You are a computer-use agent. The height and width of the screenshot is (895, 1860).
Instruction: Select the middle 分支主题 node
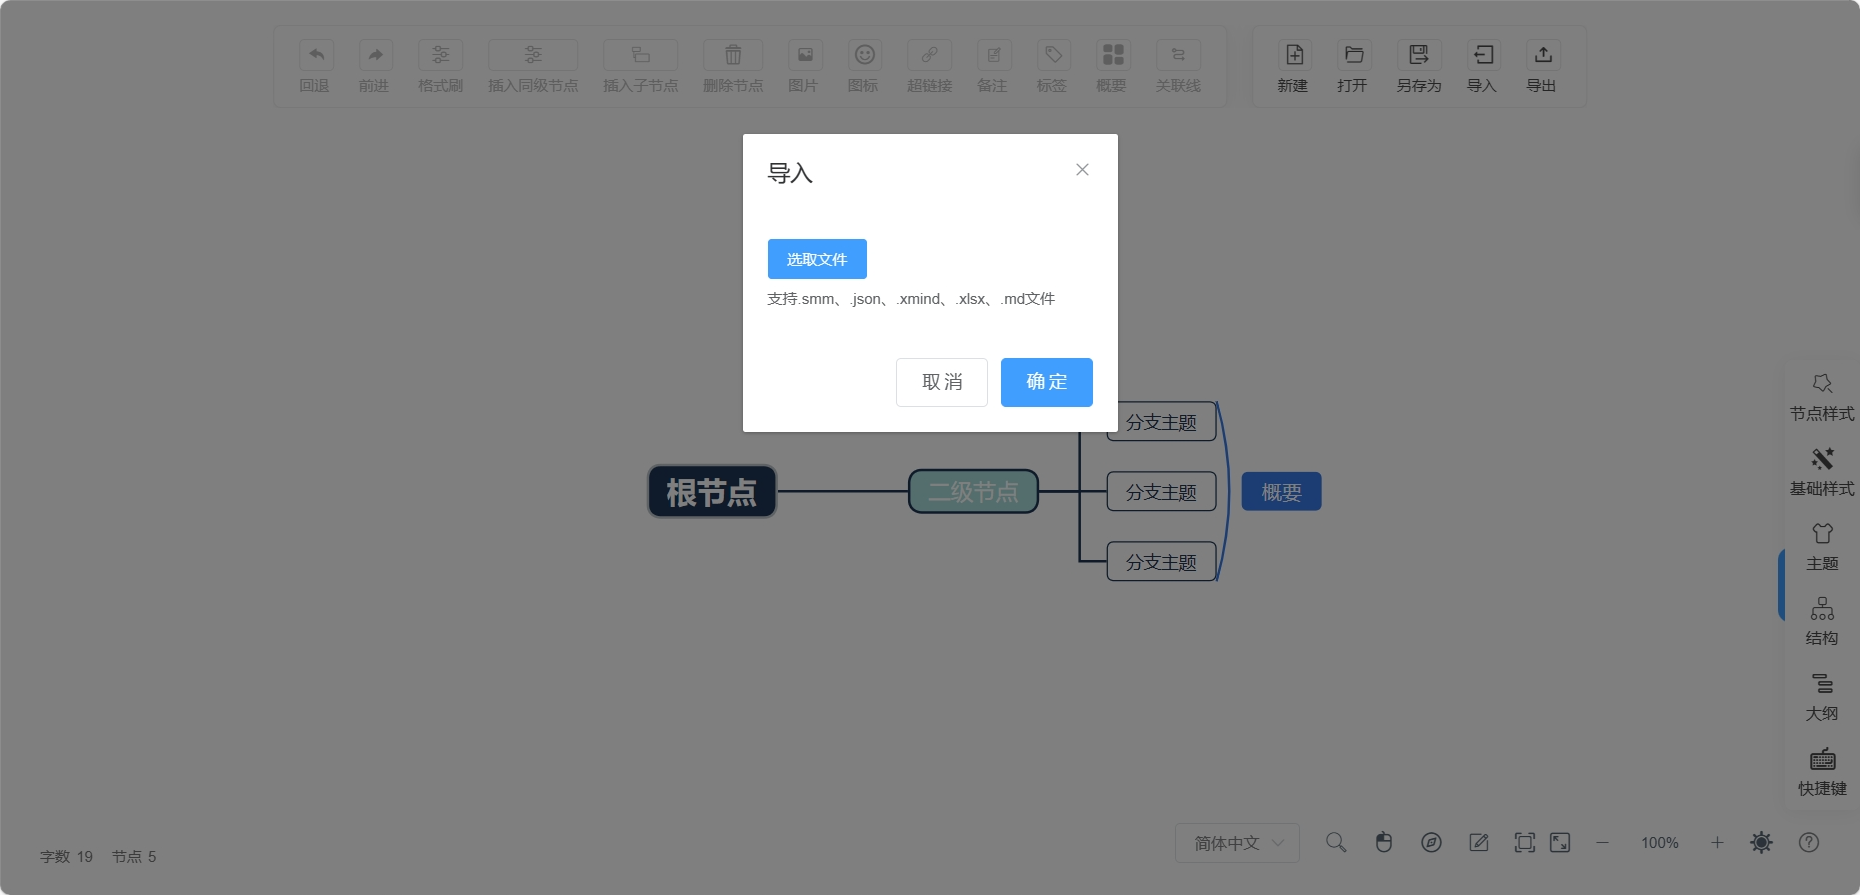1161,492
